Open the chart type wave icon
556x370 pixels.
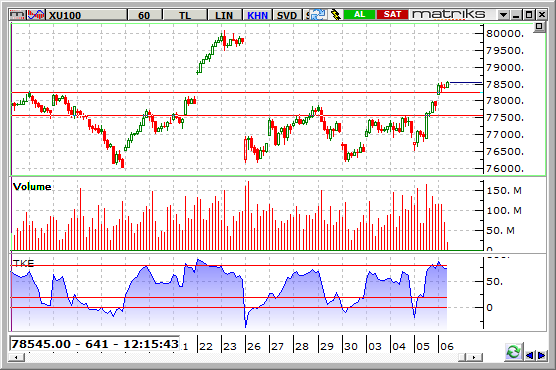[36, 15]
